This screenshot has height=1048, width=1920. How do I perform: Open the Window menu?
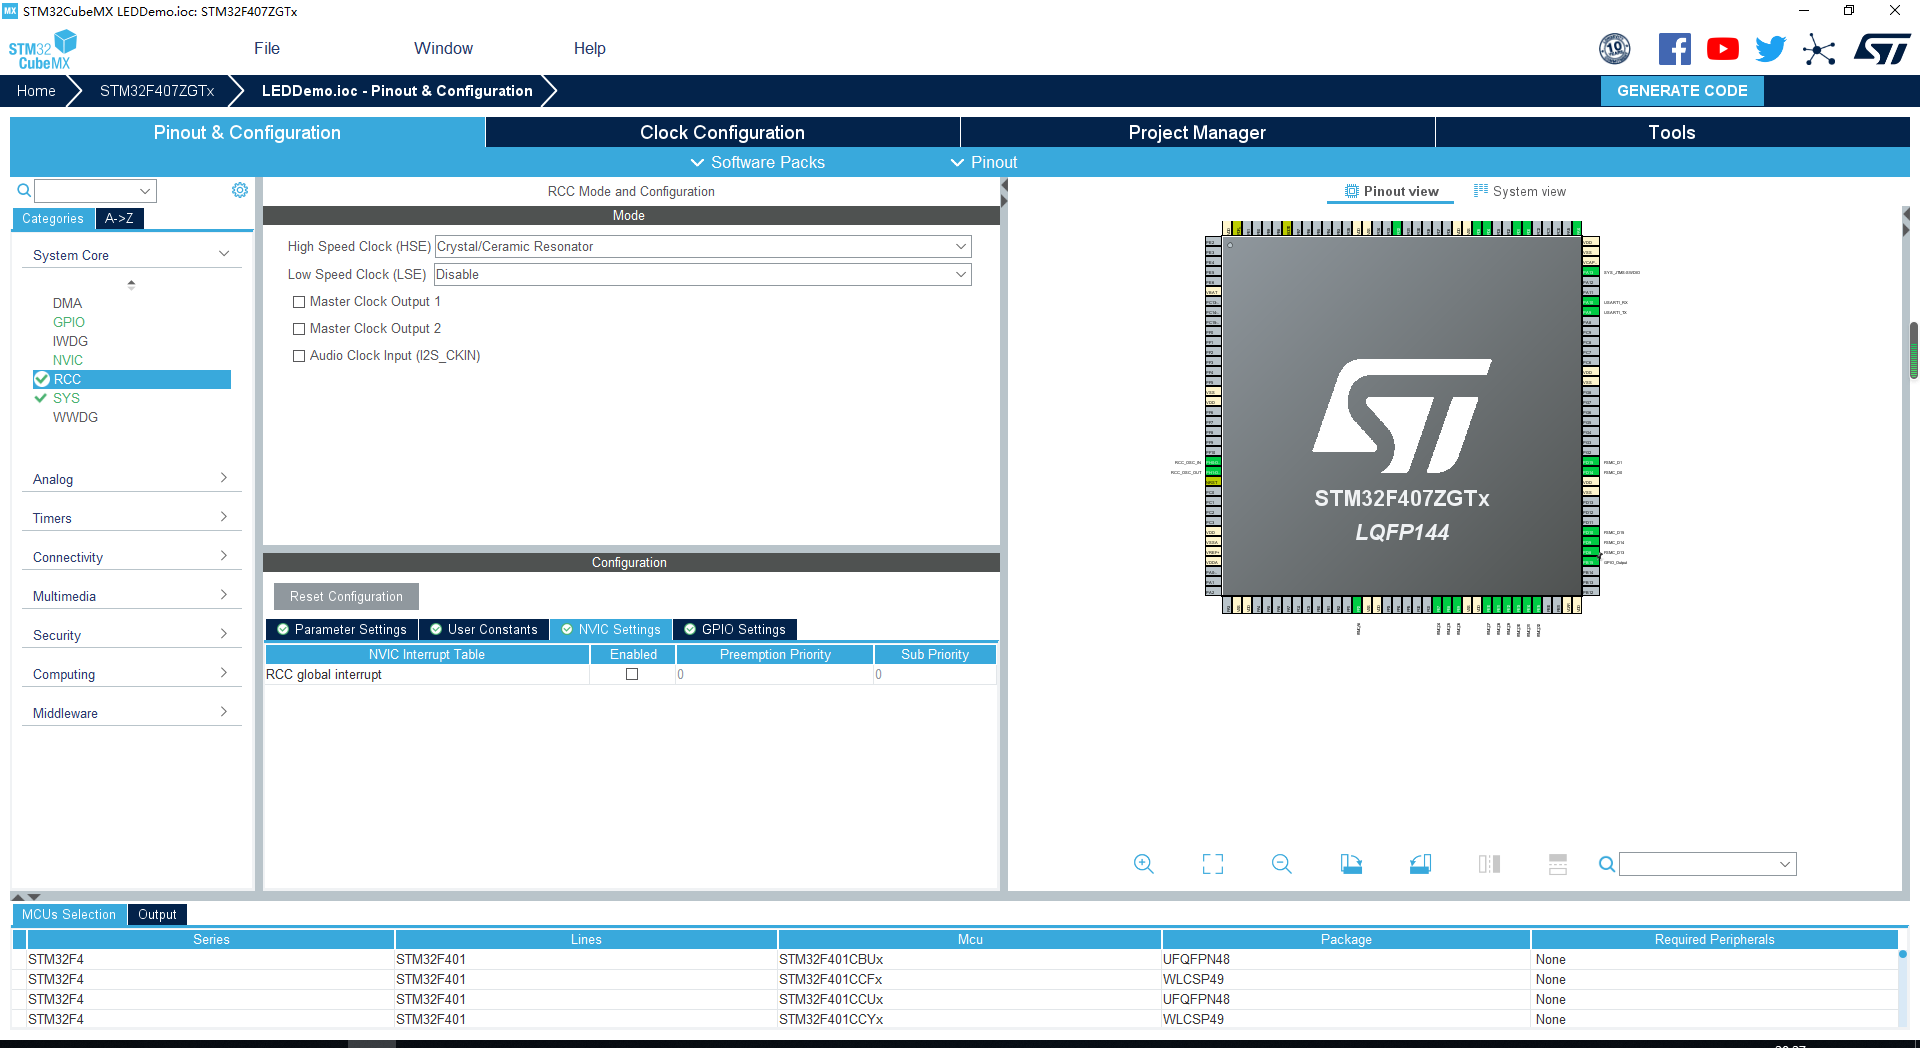(443, 48)
